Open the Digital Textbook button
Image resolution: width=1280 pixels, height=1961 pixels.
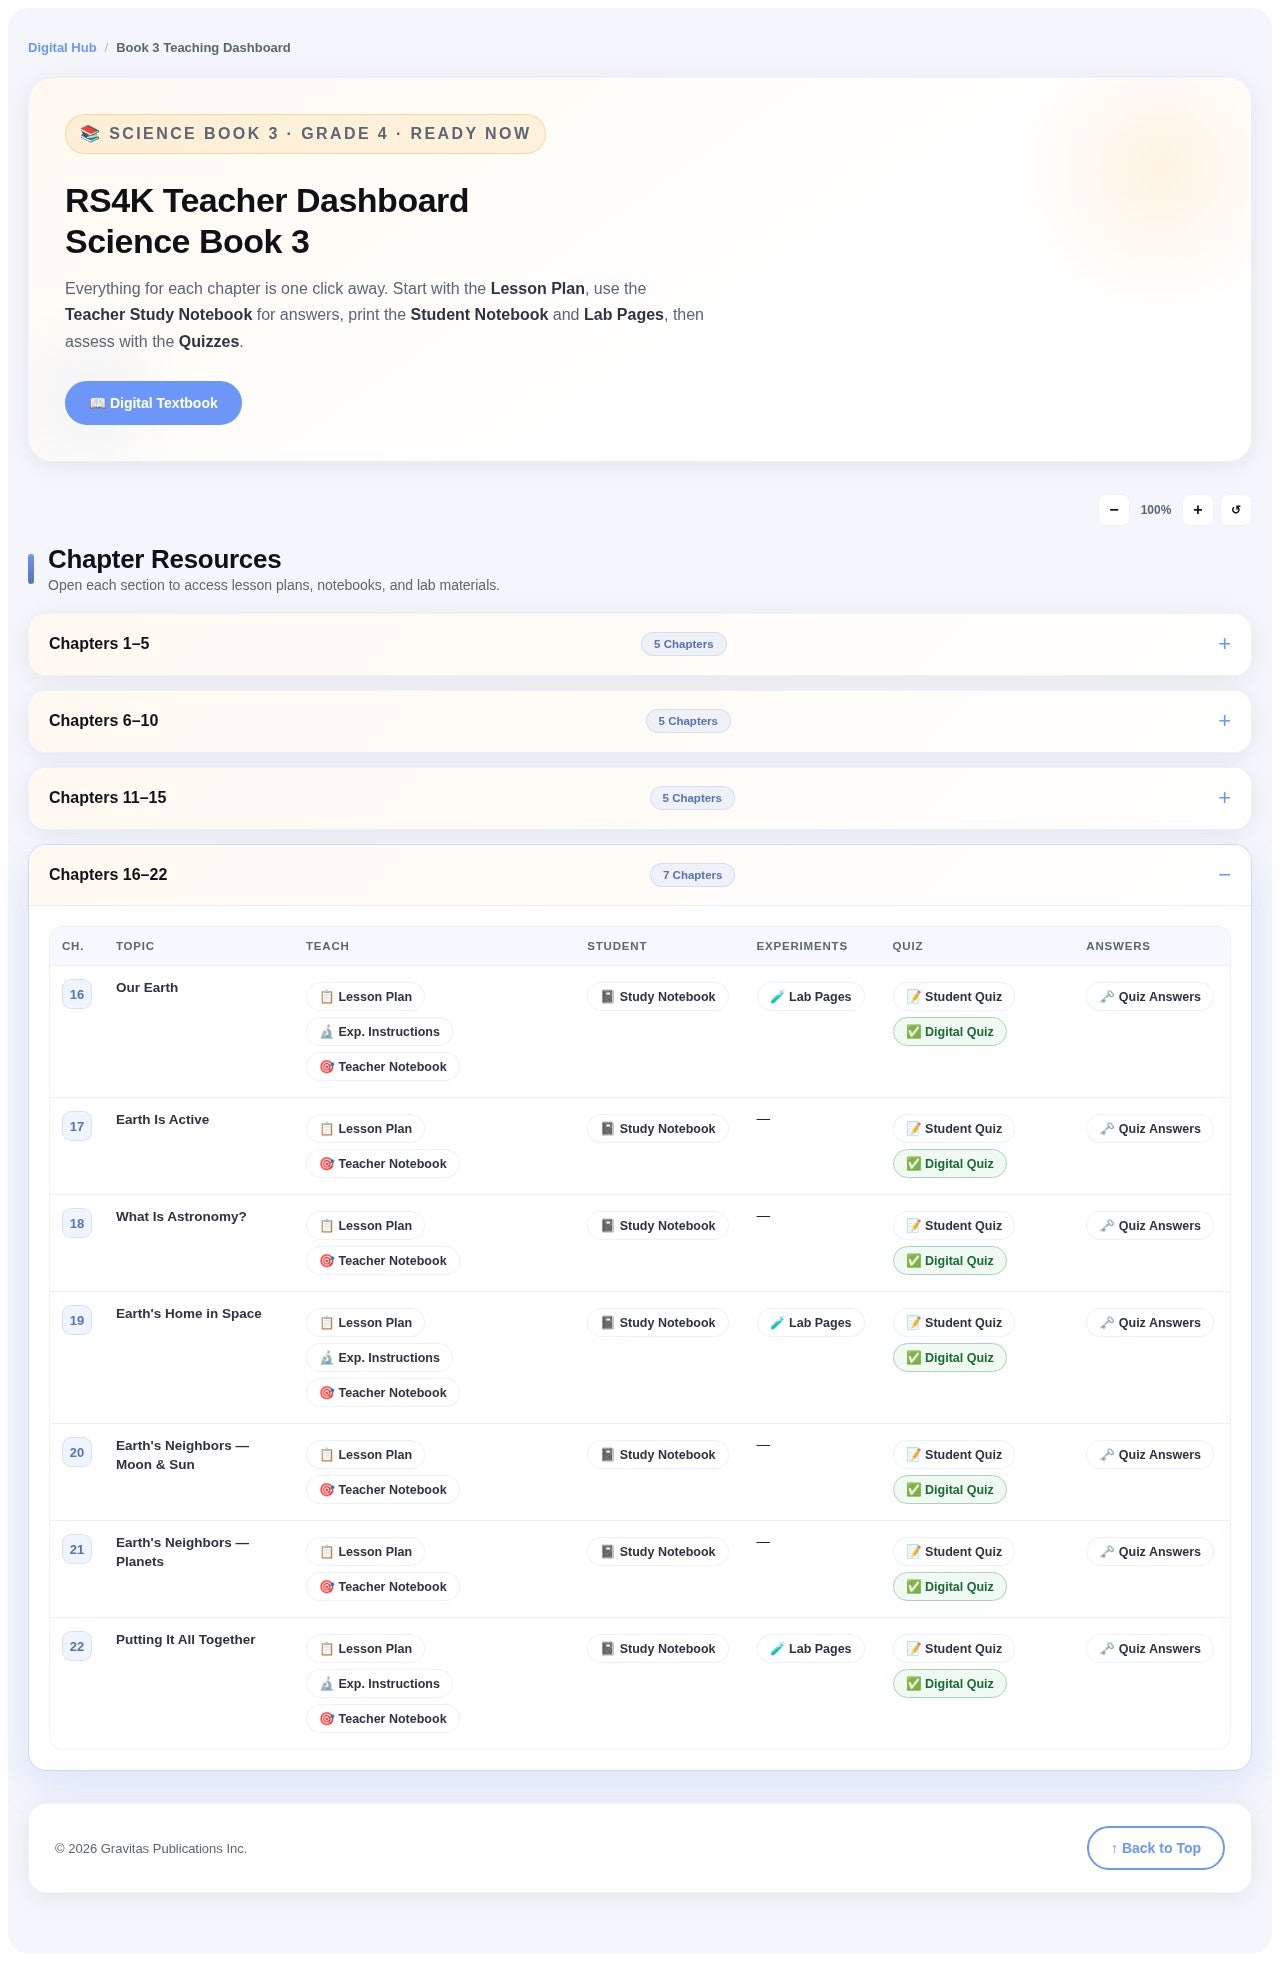pyautogui.click(x=153, y=403)
